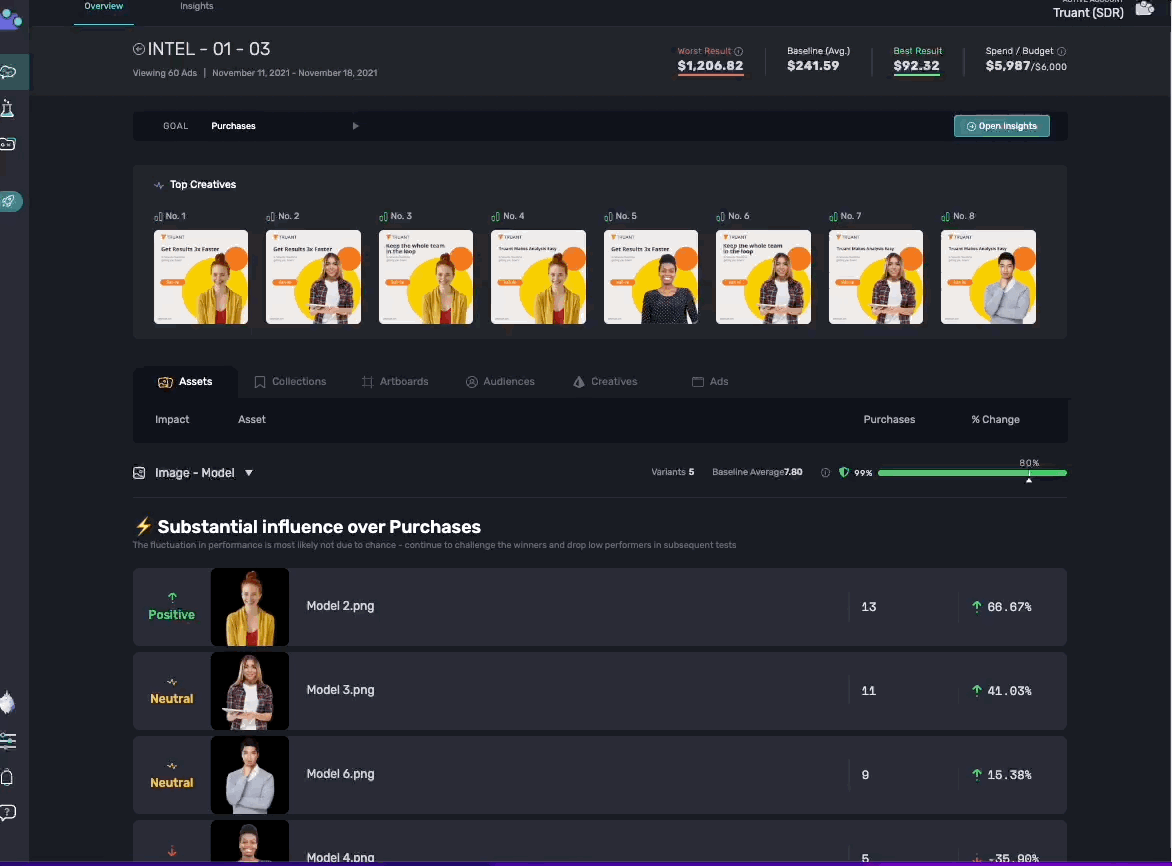Open the Collections tab
Screen dimensions: 1172x866
[x=290, y=382]
